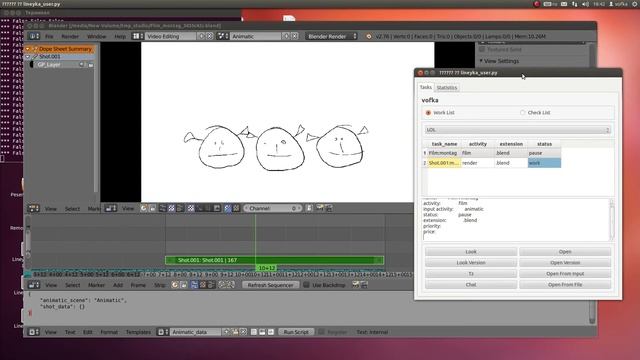Toggle line numbers display in text editor
Viewport: 640px width, 360px height.
click(254, 332)
